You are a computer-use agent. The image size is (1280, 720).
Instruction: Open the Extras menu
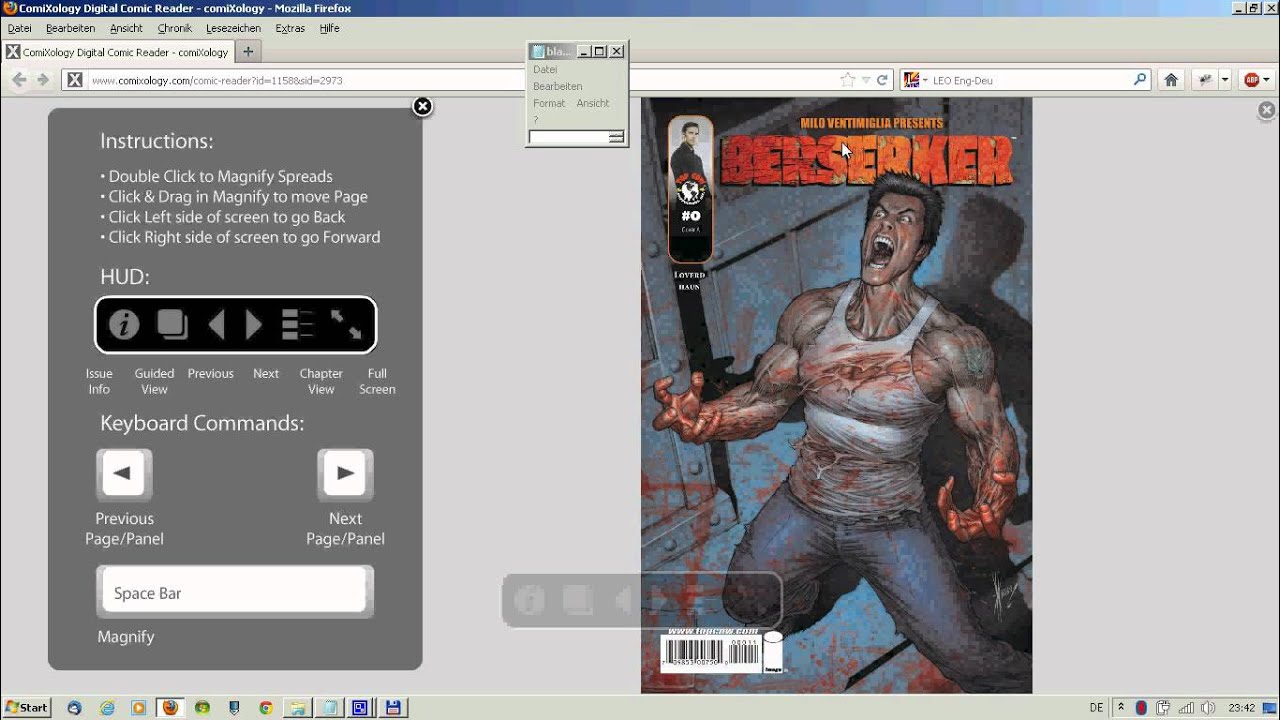[290, 28]
